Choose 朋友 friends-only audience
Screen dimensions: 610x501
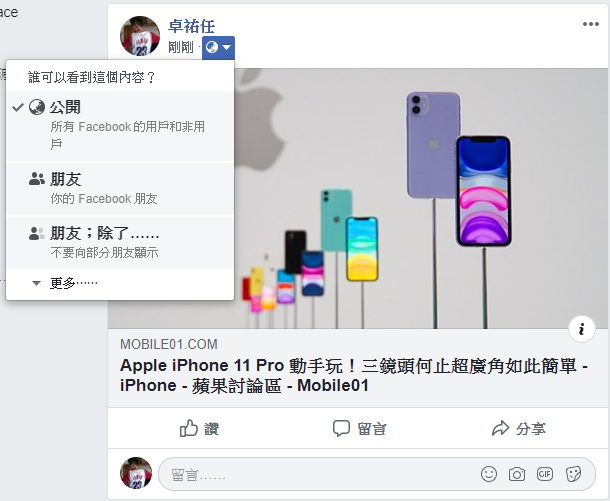click(120, 189)
